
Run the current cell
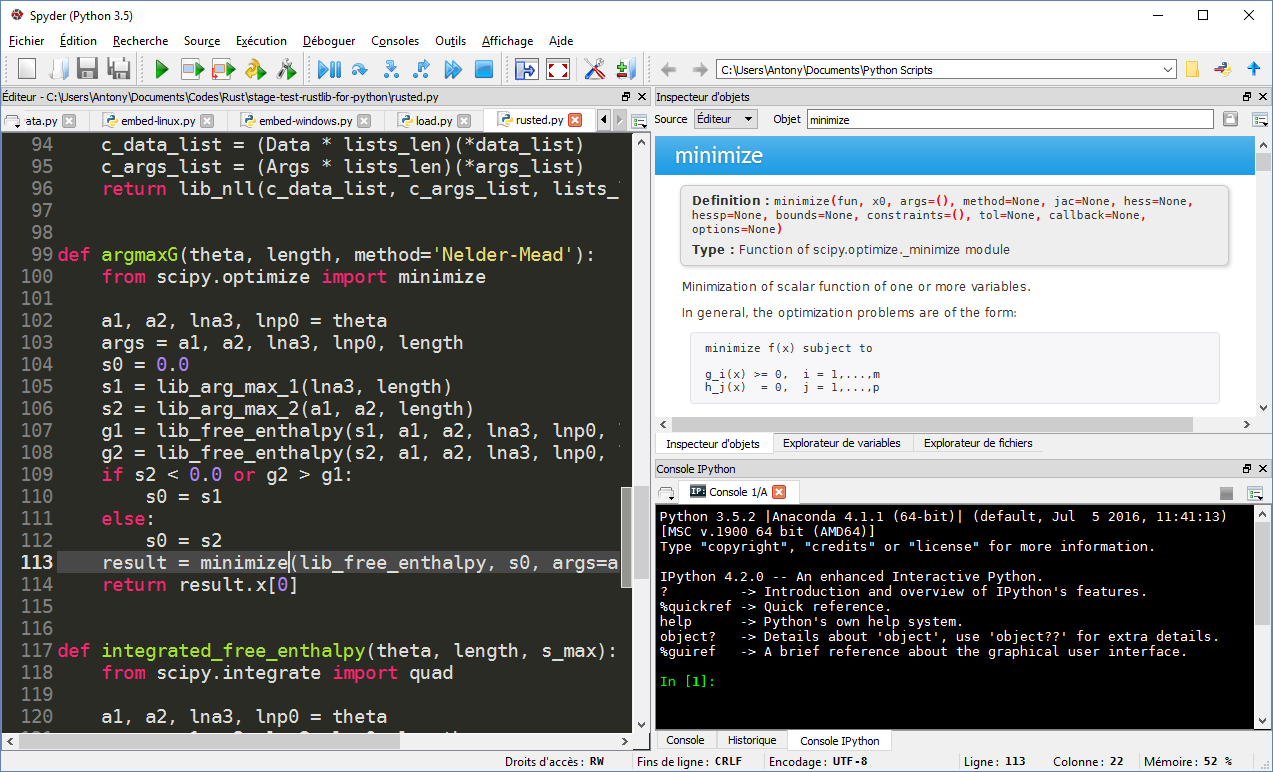(x=192, y=69)
